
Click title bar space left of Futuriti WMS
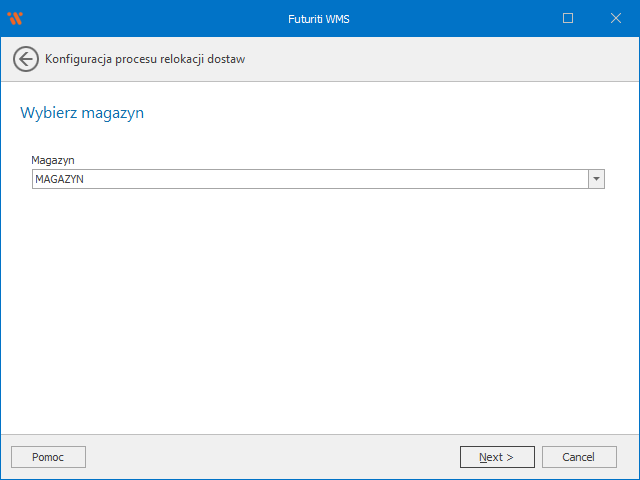pyautogui.click(x=150, y=18)
